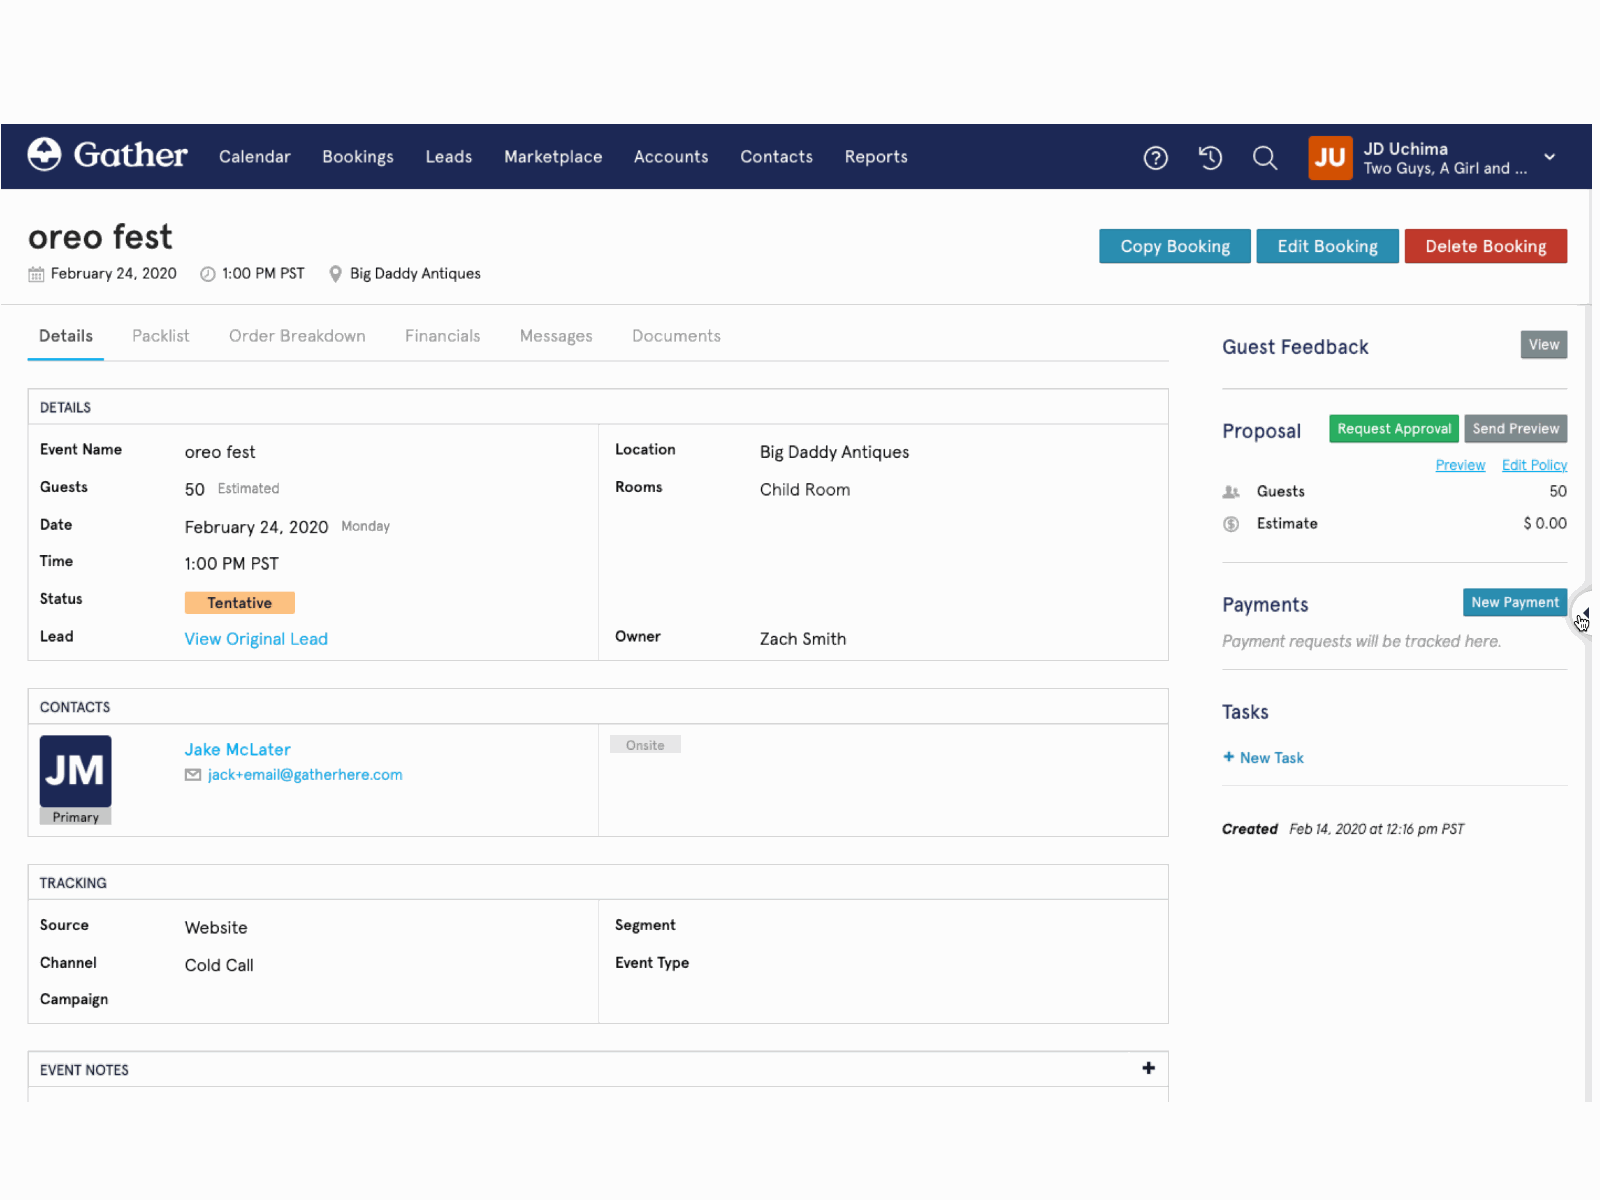Click envelope icon next to jack's email
The image size is (1600, 1200).
191,774
